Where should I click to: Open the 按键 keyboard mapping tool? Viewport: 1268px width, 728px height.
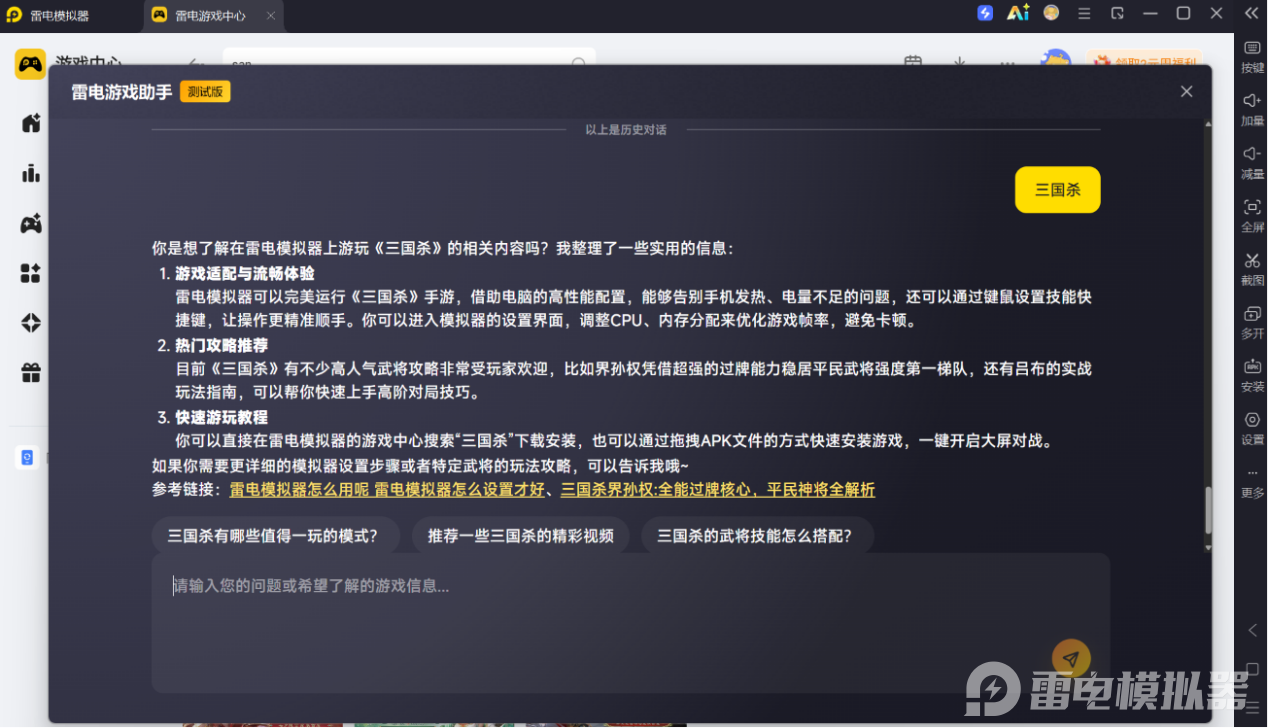pos(1252,57)
